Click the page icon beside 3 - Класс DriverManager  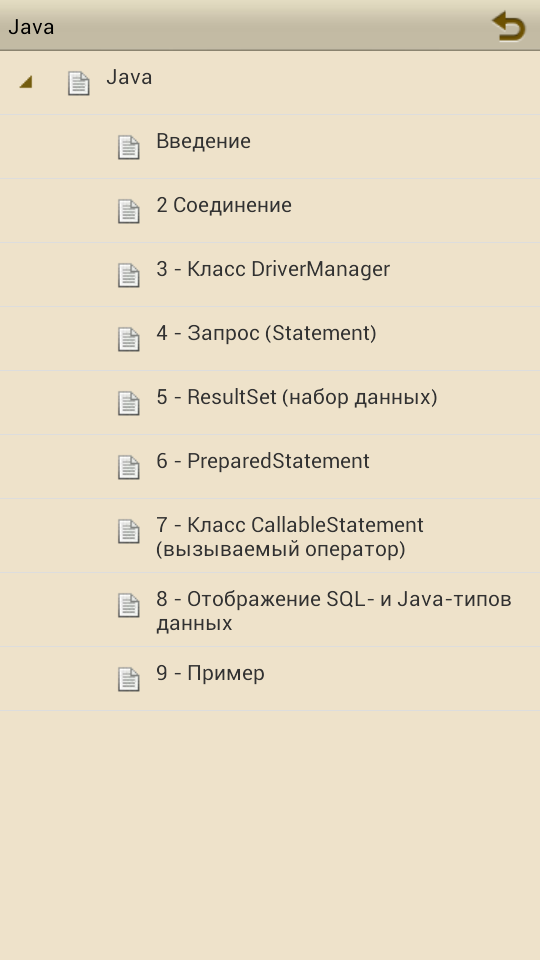[x=129, y=275]
